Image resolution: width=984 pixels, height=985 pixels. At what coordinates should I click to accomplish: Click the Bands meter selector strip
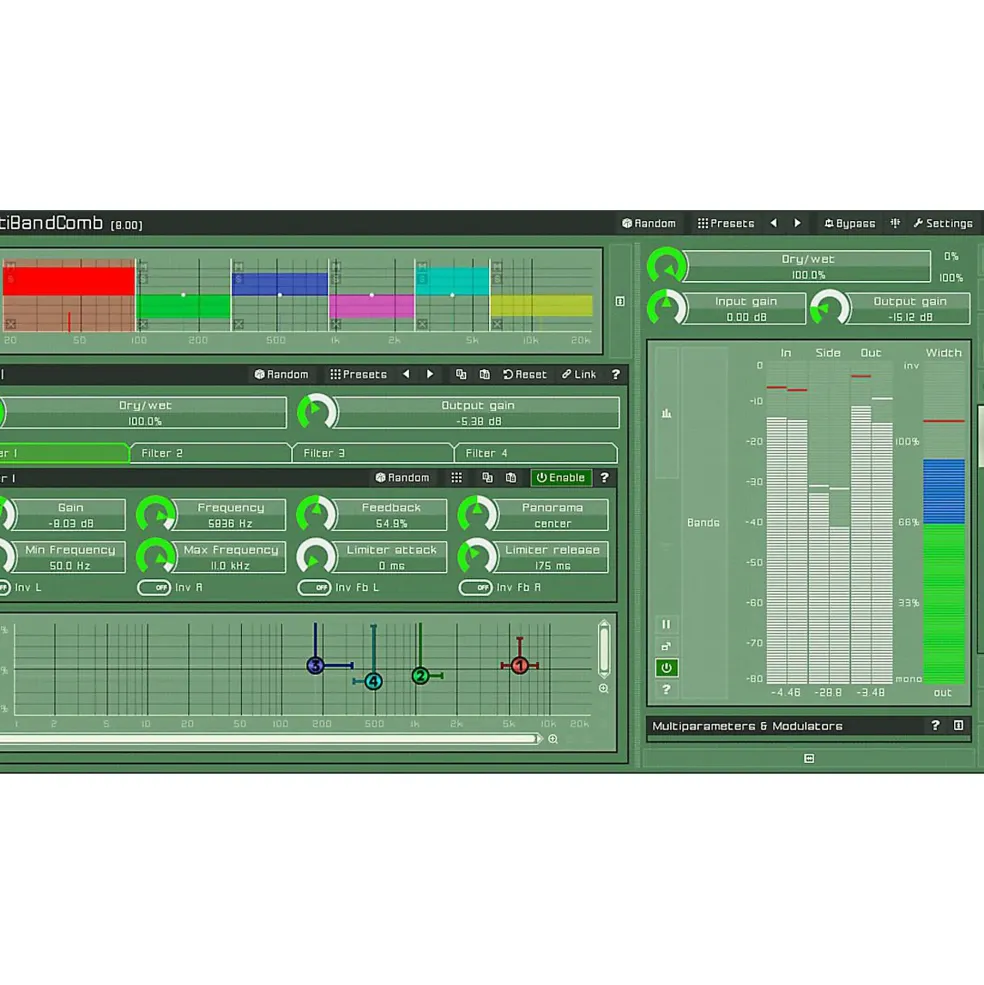click(x=703, y=522)
